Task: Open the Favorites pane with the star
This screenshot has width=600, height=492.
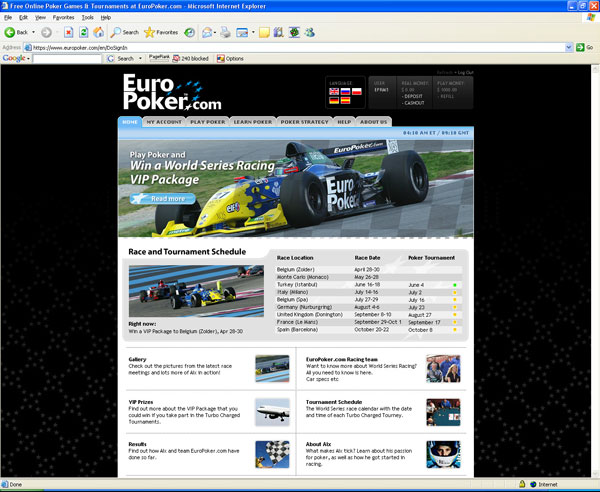Action: [x=161, y=33]
